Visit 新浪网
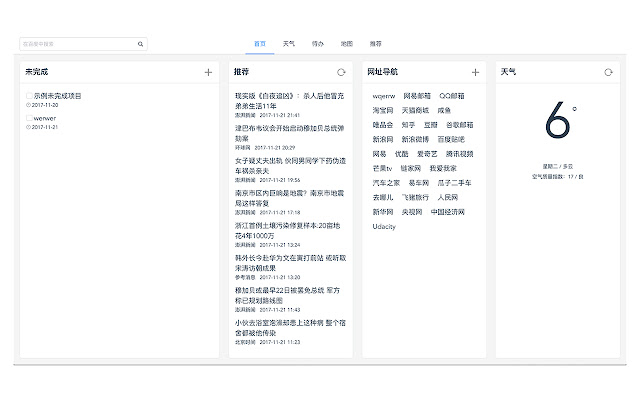640x400 pixels. click(383, 139)
